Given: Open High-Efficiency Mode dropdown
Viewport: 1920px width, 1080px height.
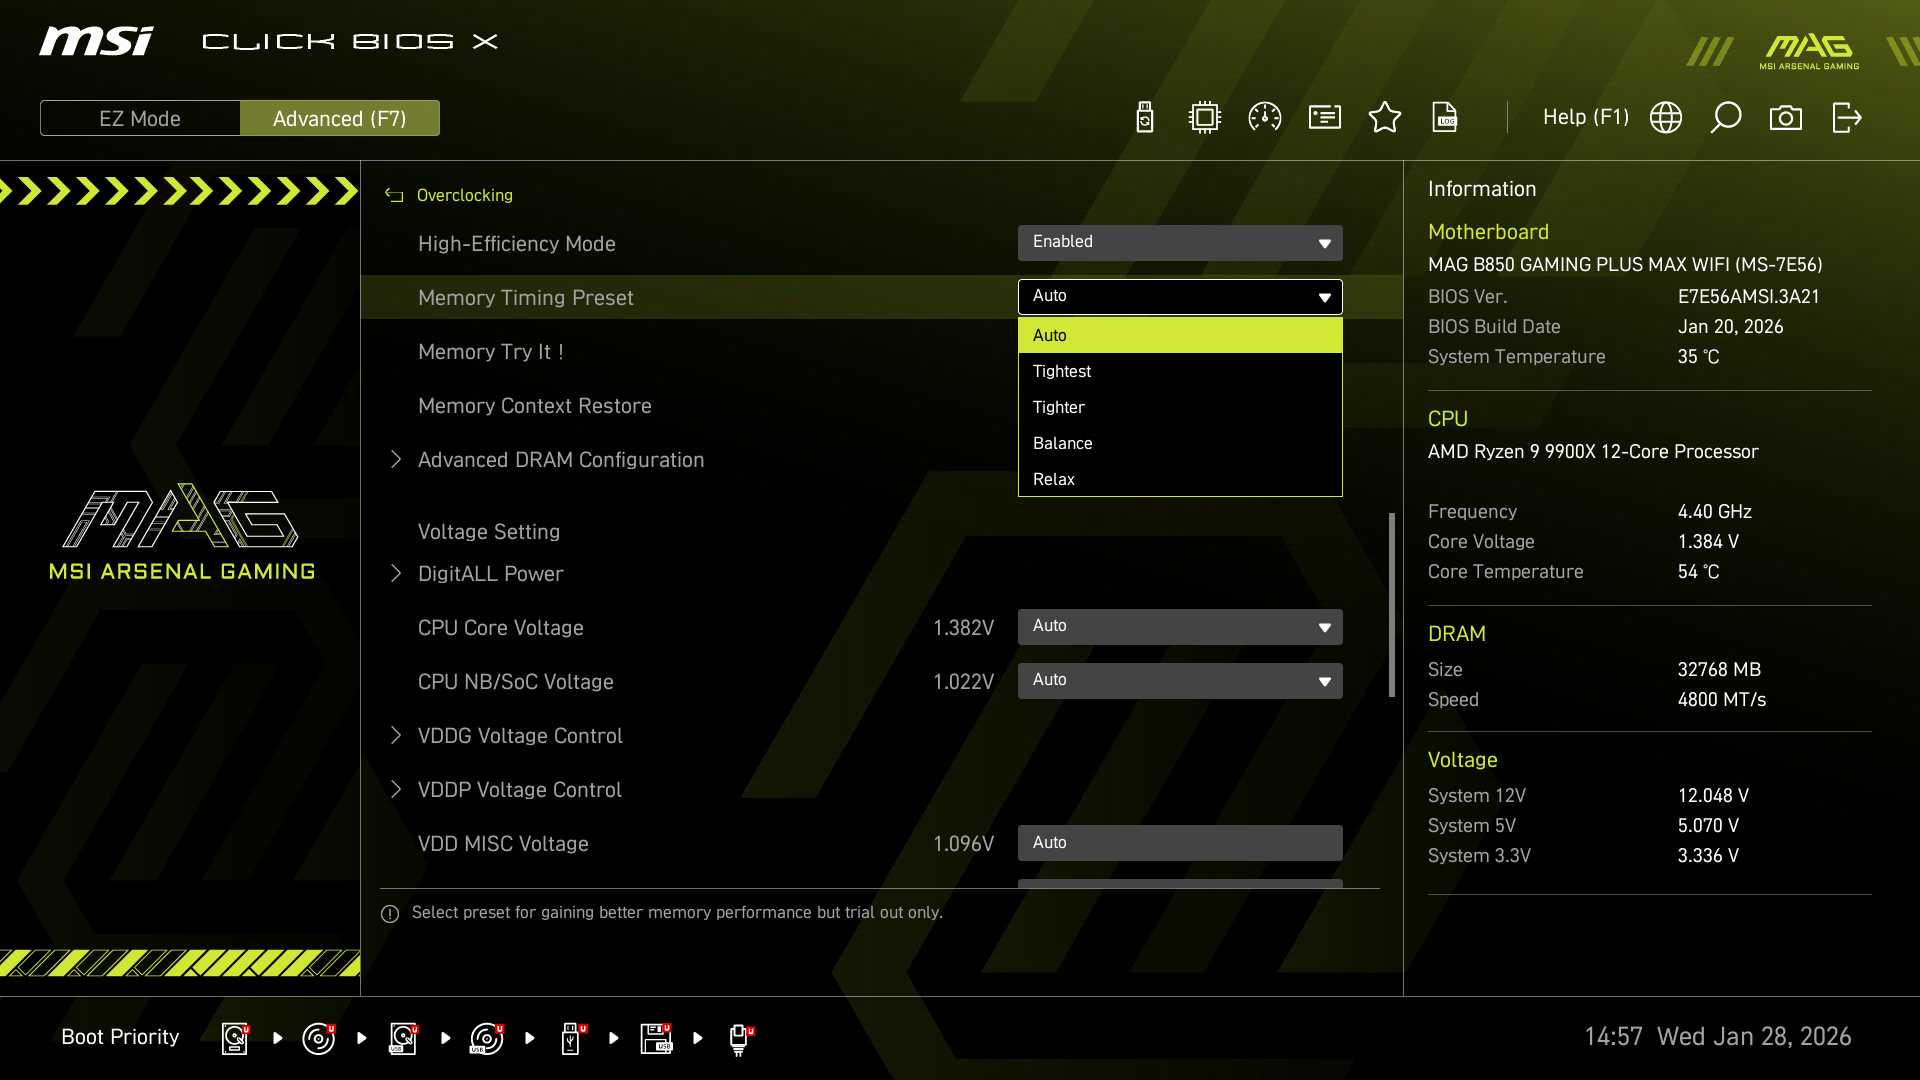Looking at the screenshot, I should (x=1180, y=243).
